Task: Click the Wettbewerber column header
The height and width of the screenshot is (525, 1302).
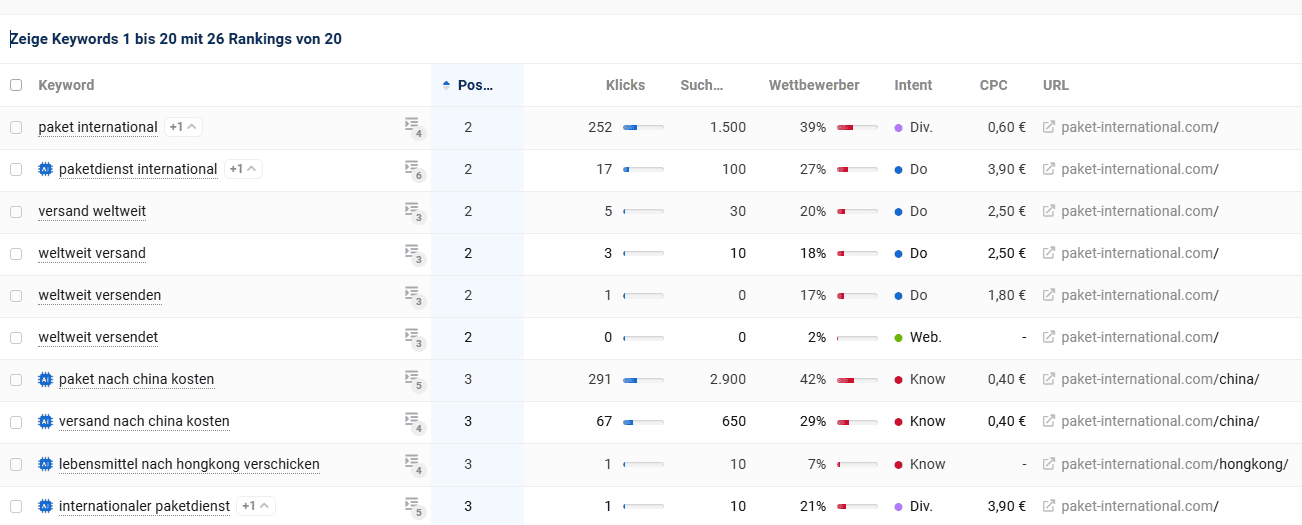Action: 813,85
